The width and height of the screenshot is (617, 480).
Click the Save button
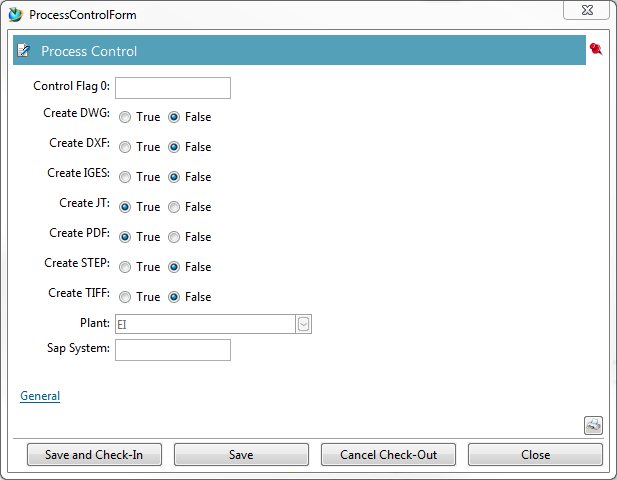(241, 455)
